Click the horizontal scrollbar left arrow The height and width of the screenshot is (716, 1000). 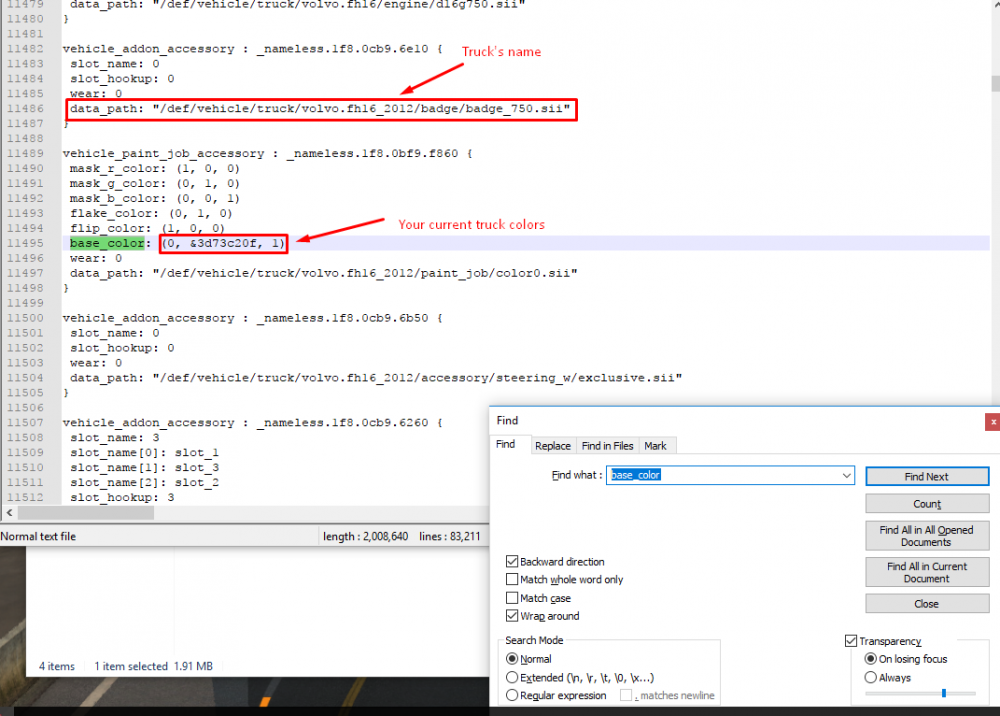[x=8, y=512]
